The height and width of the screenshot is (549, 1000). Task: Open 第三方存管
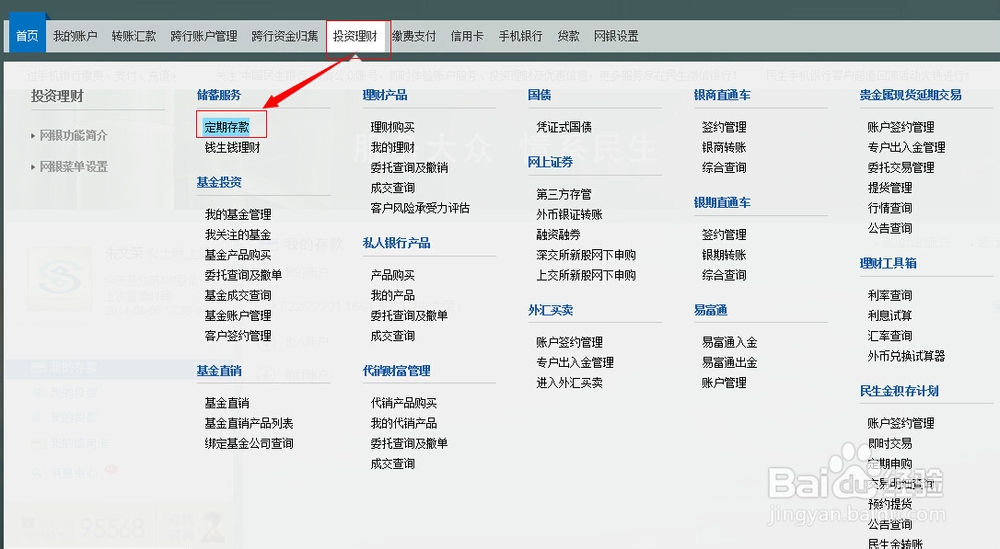[564, 194]
